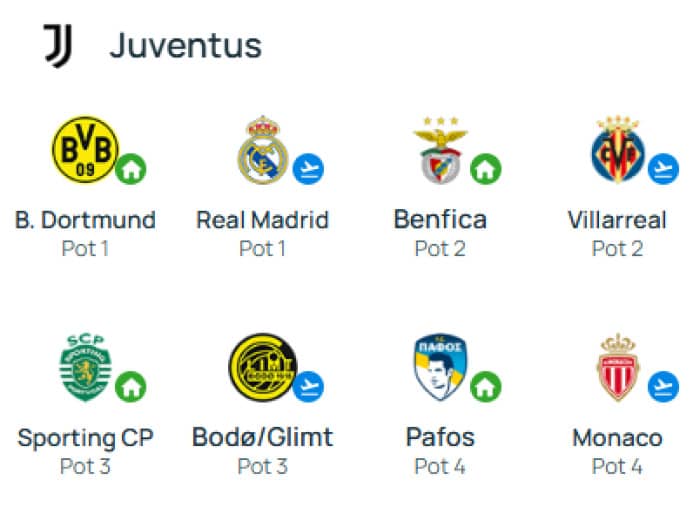Open the Pafos name label
The image size is (700, 513).
coord(440,438)
